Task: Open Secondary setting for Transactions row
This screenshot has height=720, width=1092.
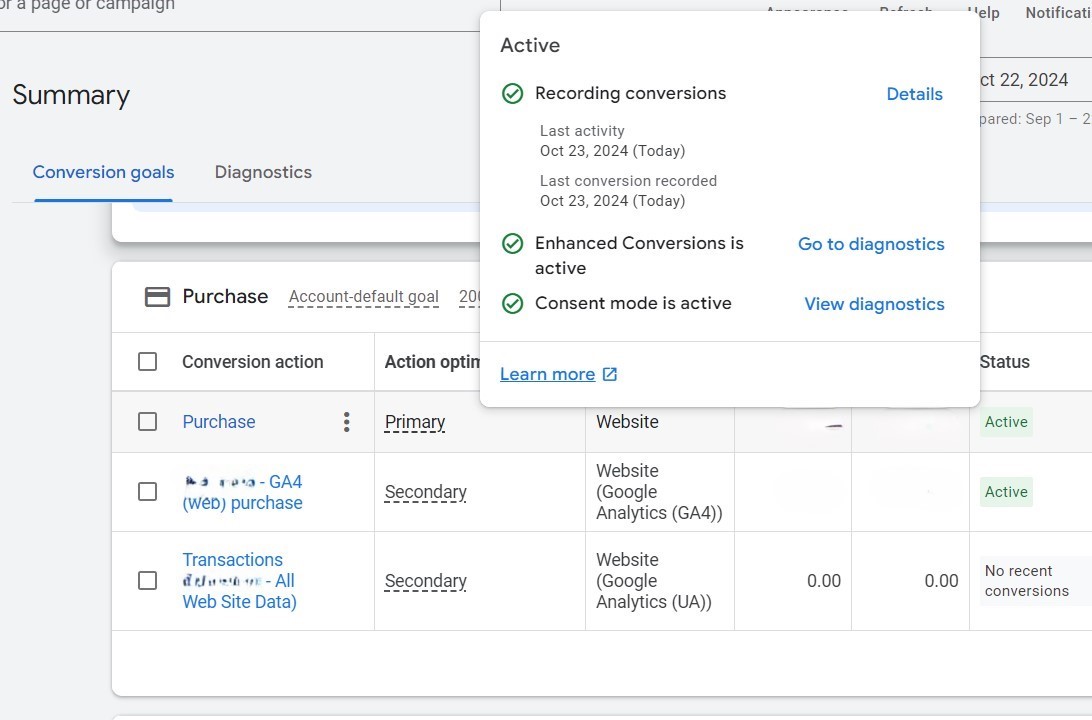Action: point(426,581)
